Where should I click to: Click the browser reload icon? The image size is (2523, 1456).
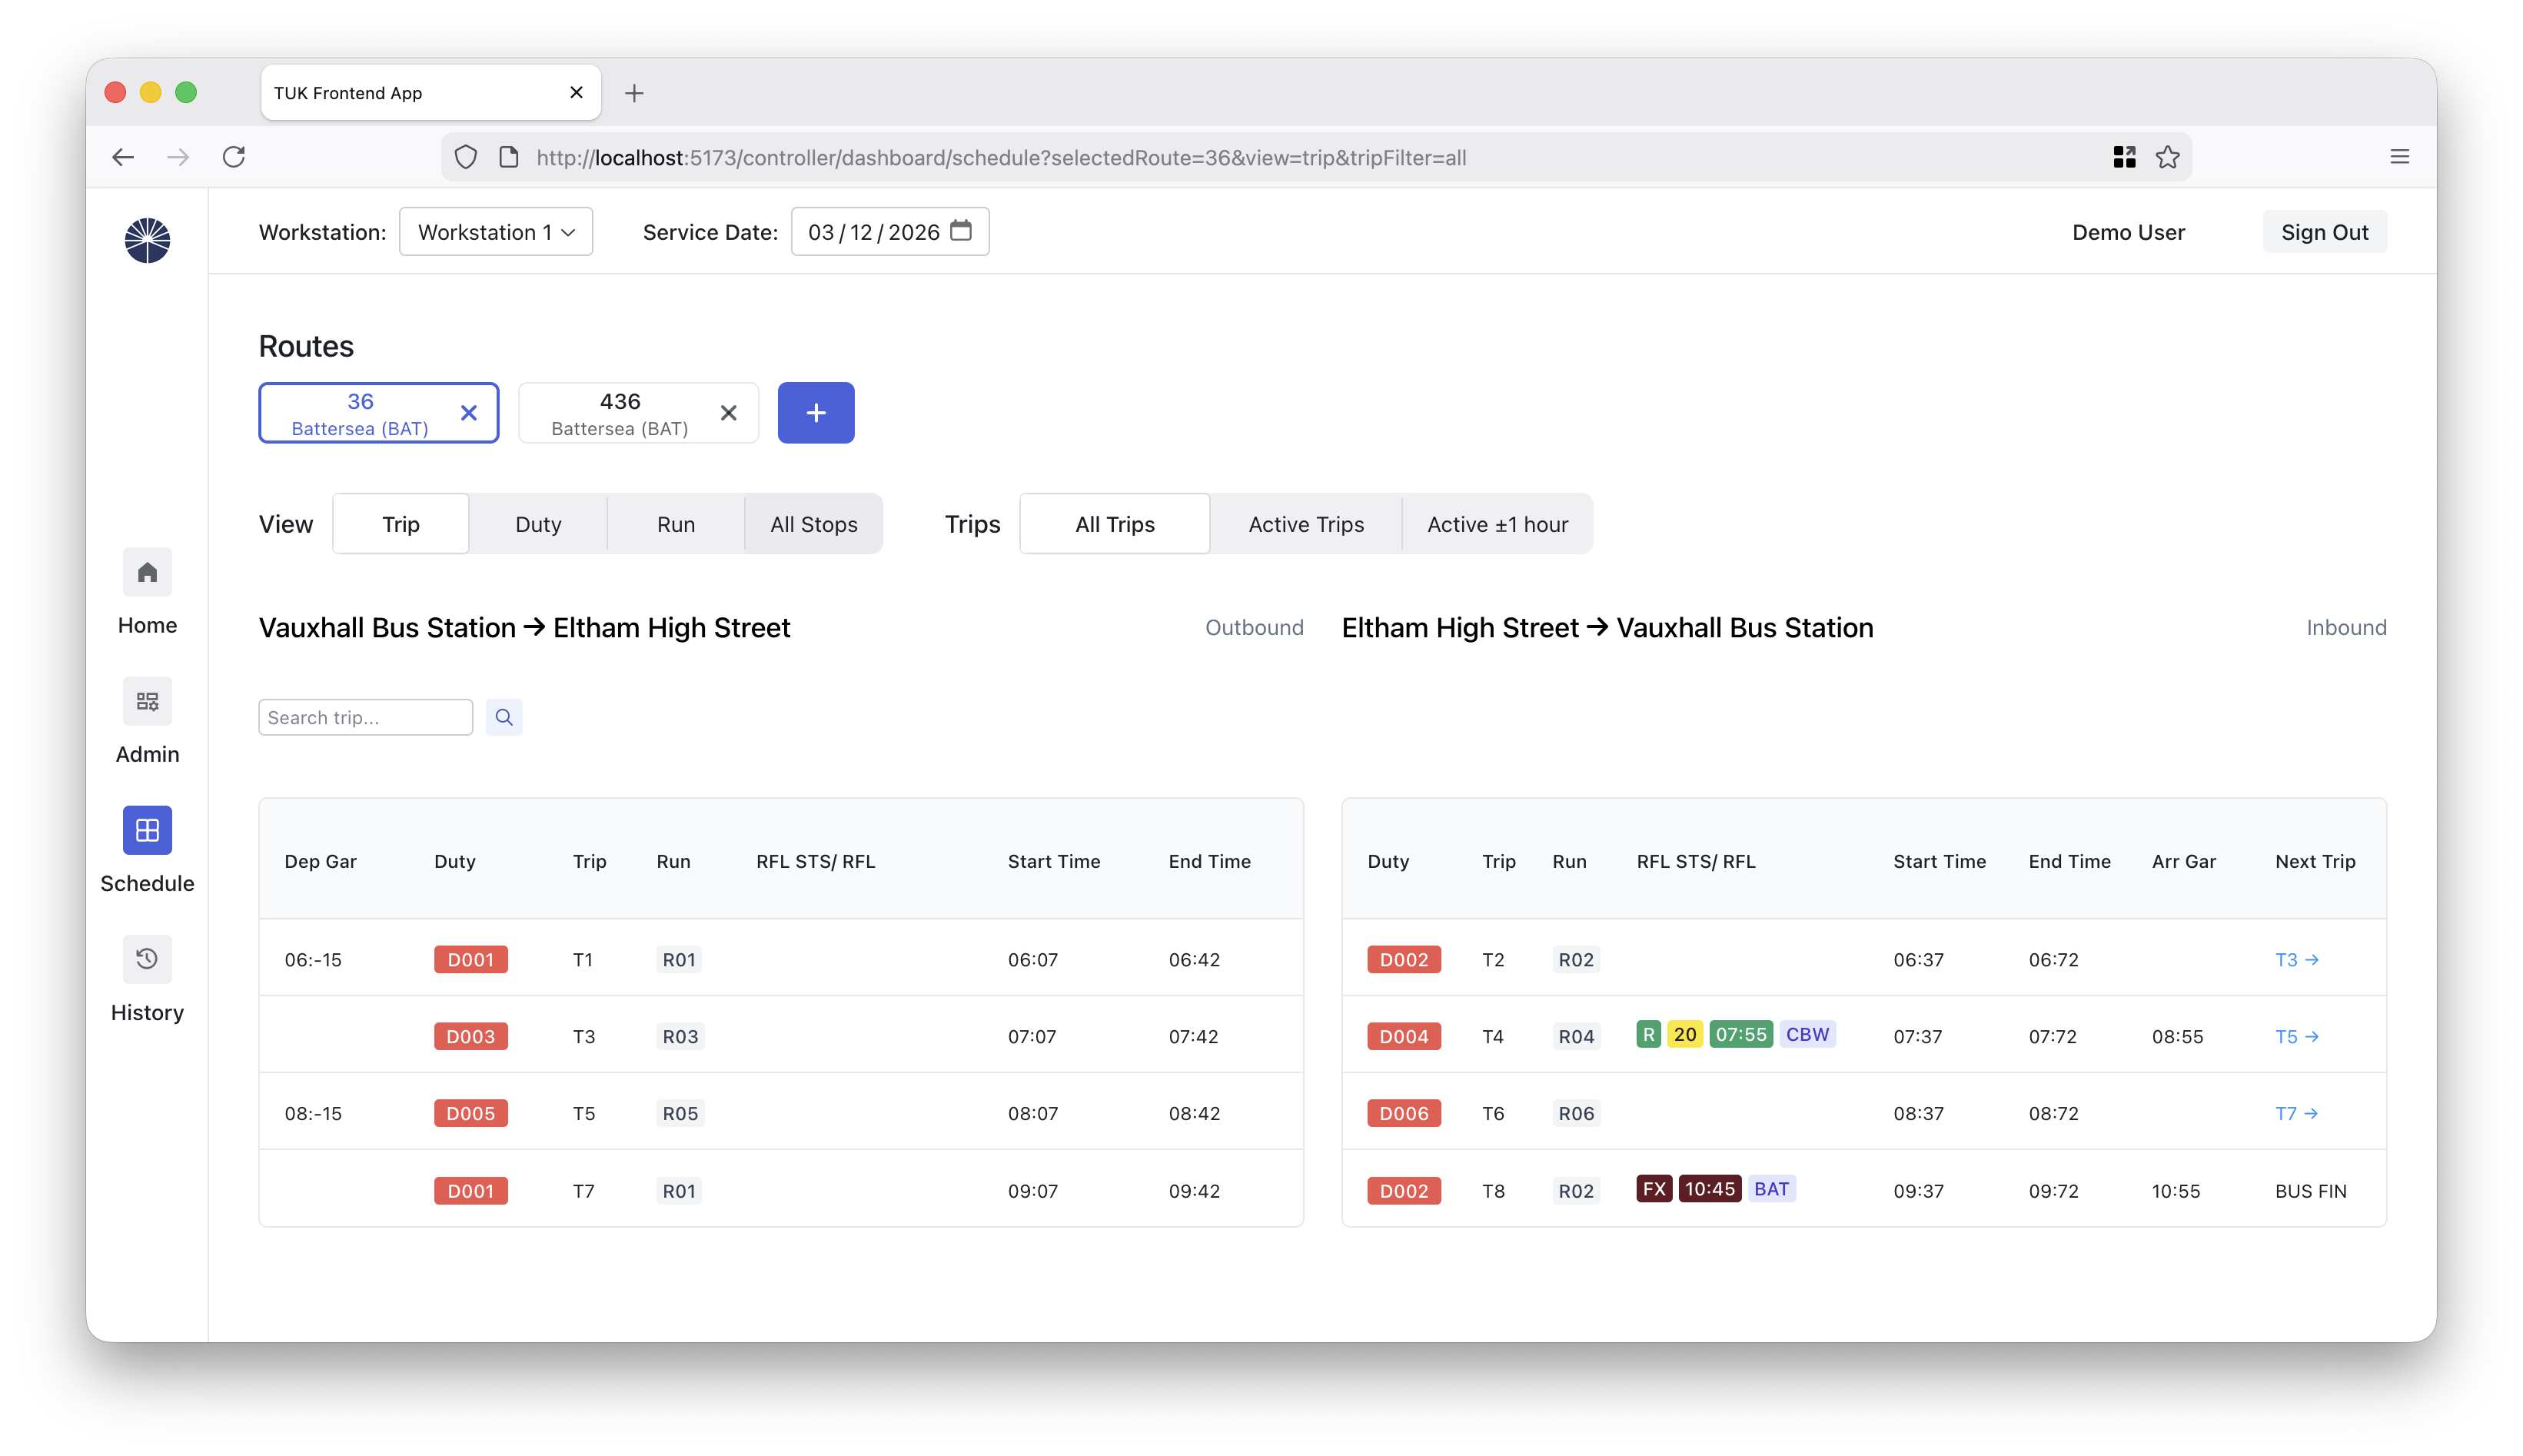pyautogui.click(x=234, y=157)
